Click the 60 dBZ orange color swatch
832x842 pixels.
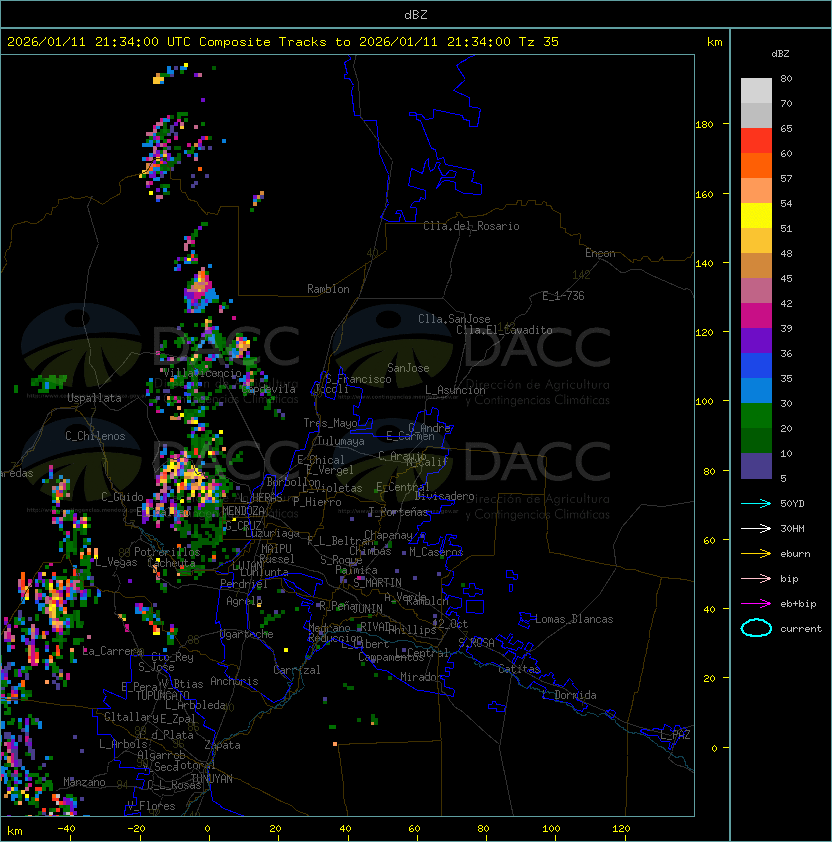756,165
